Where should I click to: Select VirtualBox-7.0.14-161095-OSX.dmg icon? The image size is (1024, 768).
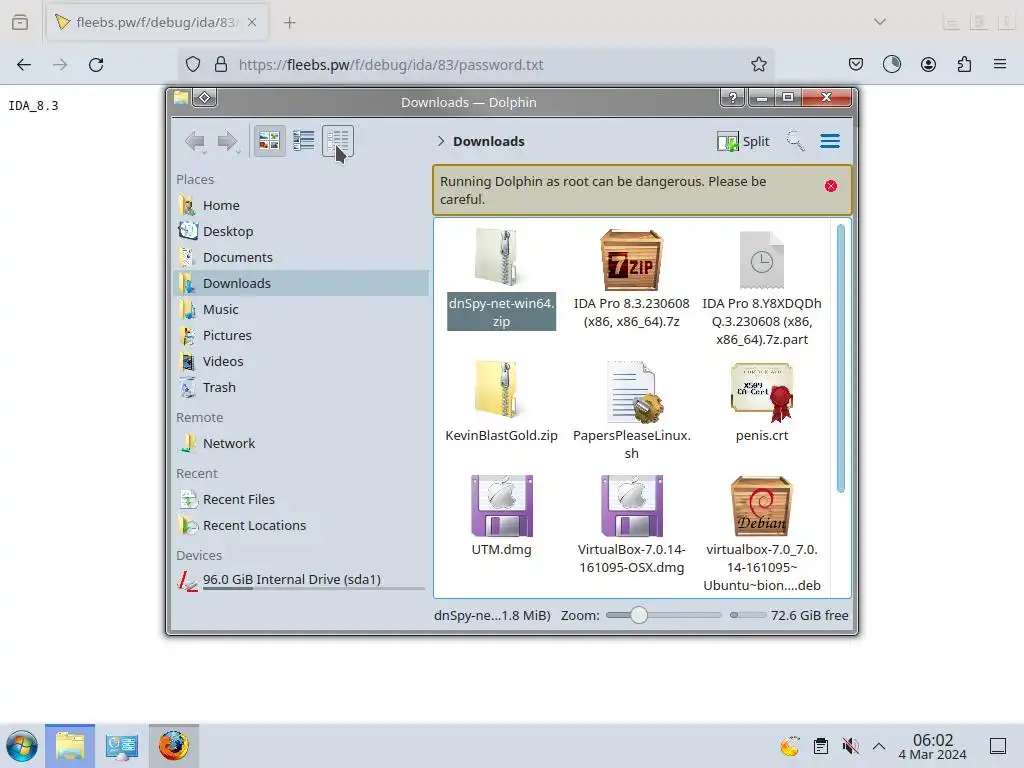coord(632,505)
